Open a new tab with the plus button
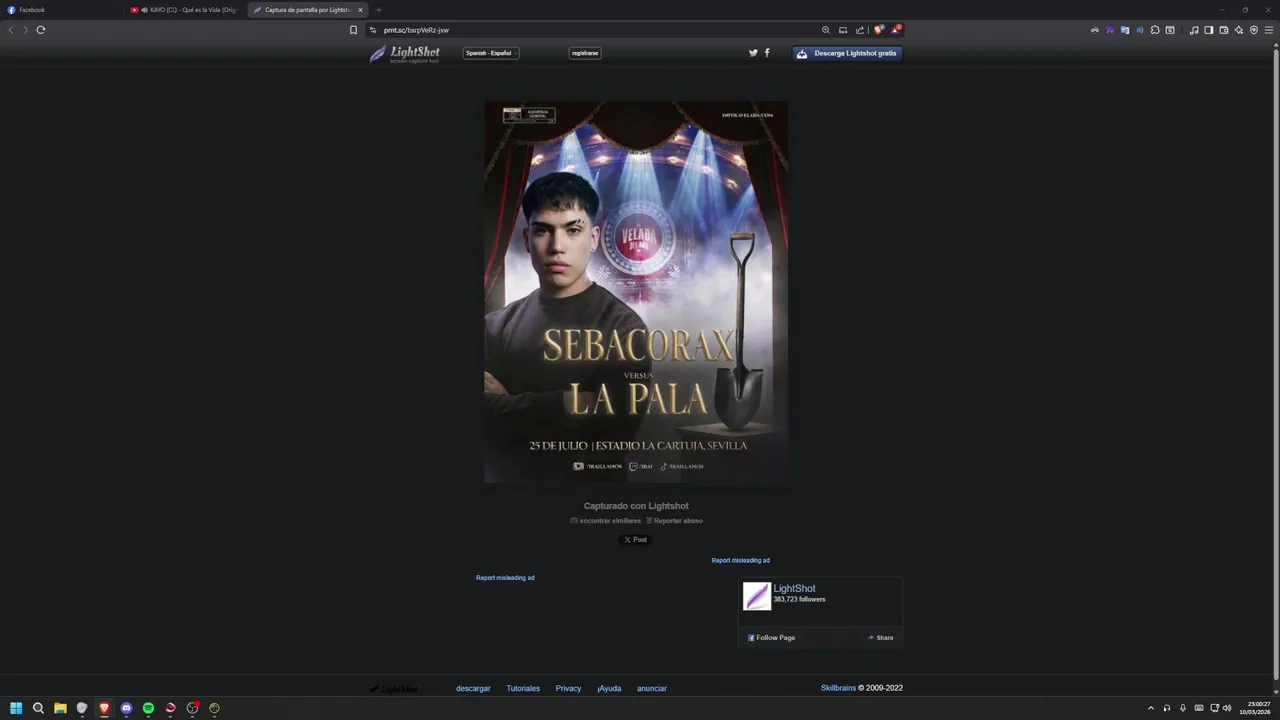The width and height of the screenshot is (1280, 720). click(379, 10)
